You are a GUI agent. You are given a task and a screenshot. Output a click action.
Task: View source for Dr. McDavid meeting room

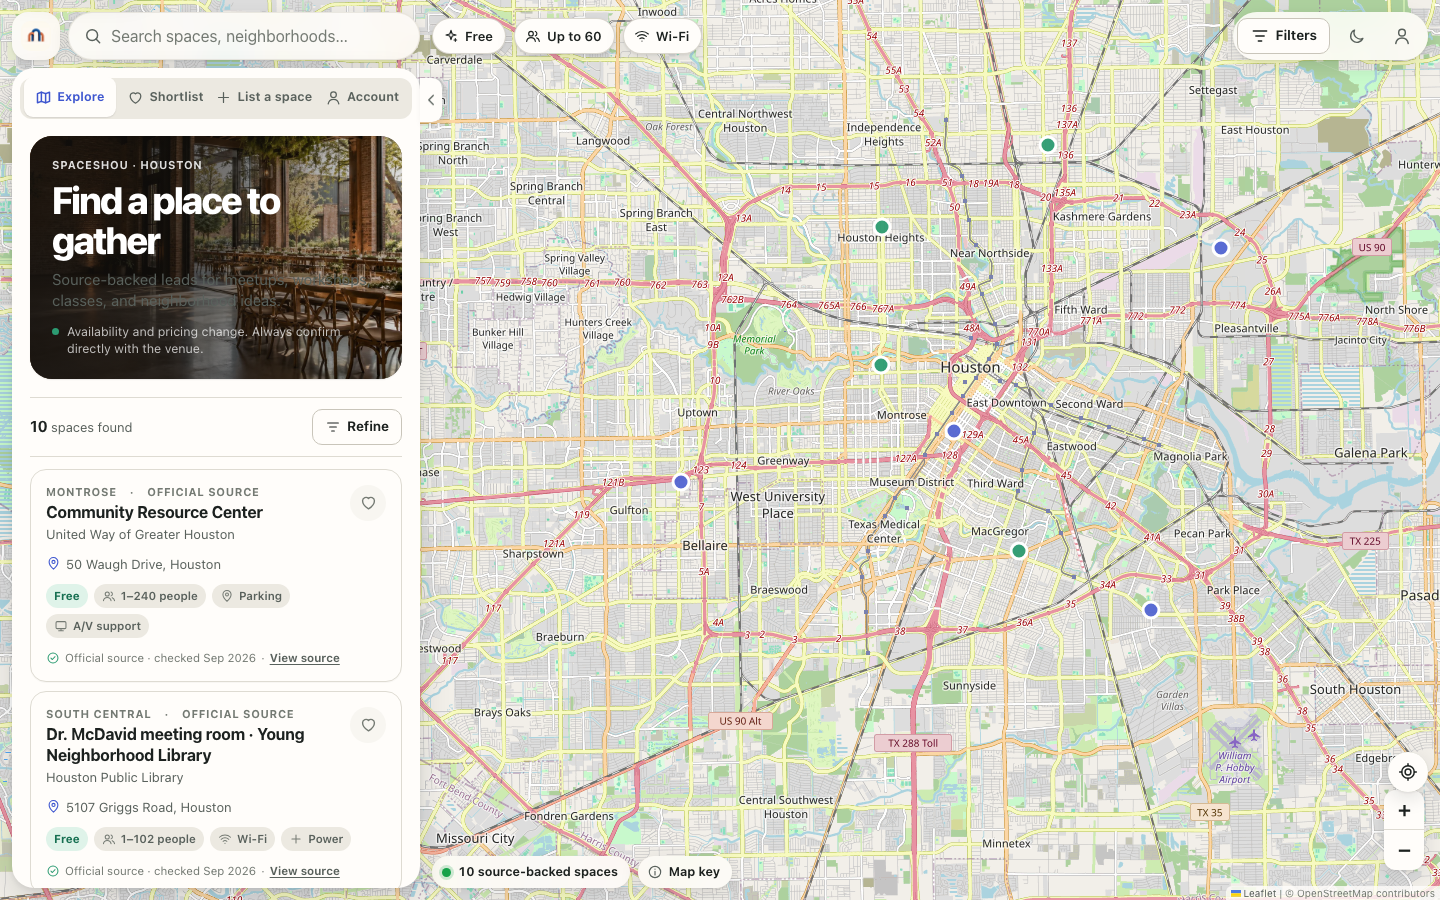click(x=305, y=871)
